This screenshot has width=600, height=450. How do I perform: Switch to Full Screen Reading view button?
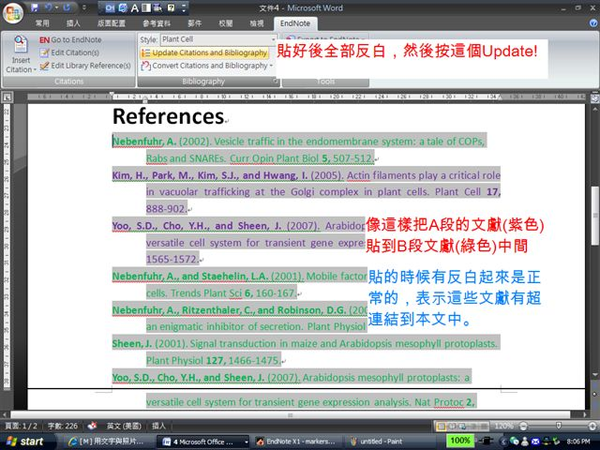pyautogui.click(x=452, y=426)
